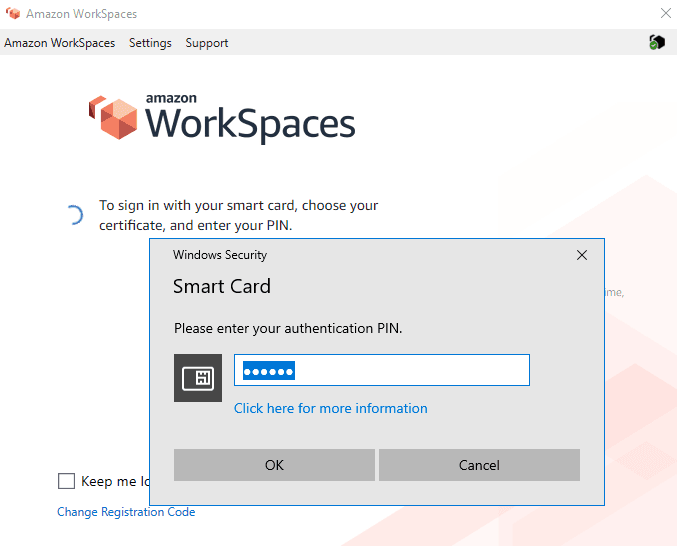Cancel the smart card PIN dialog
Viewport: 677px width, 546px height.
tap(479, 465)
